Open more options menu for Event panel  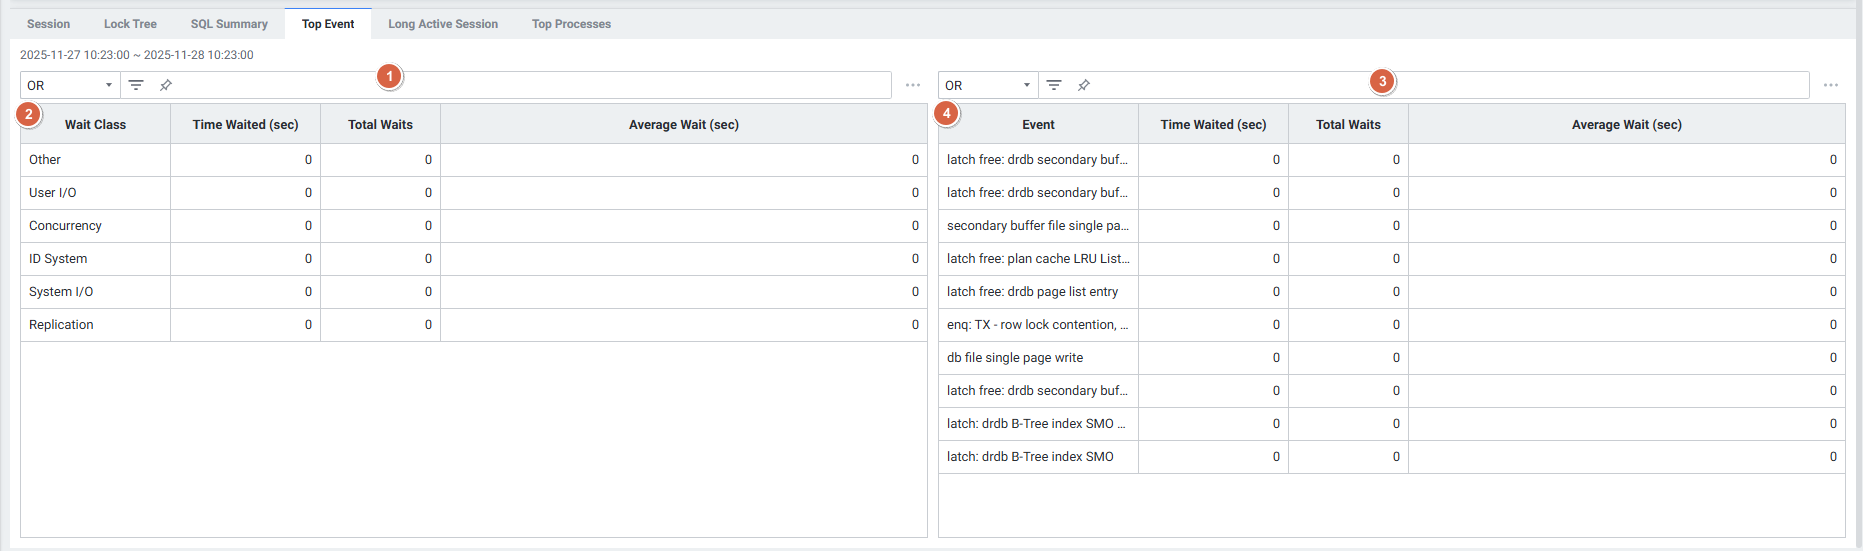pyautogui.click(x=1830, y=85)
